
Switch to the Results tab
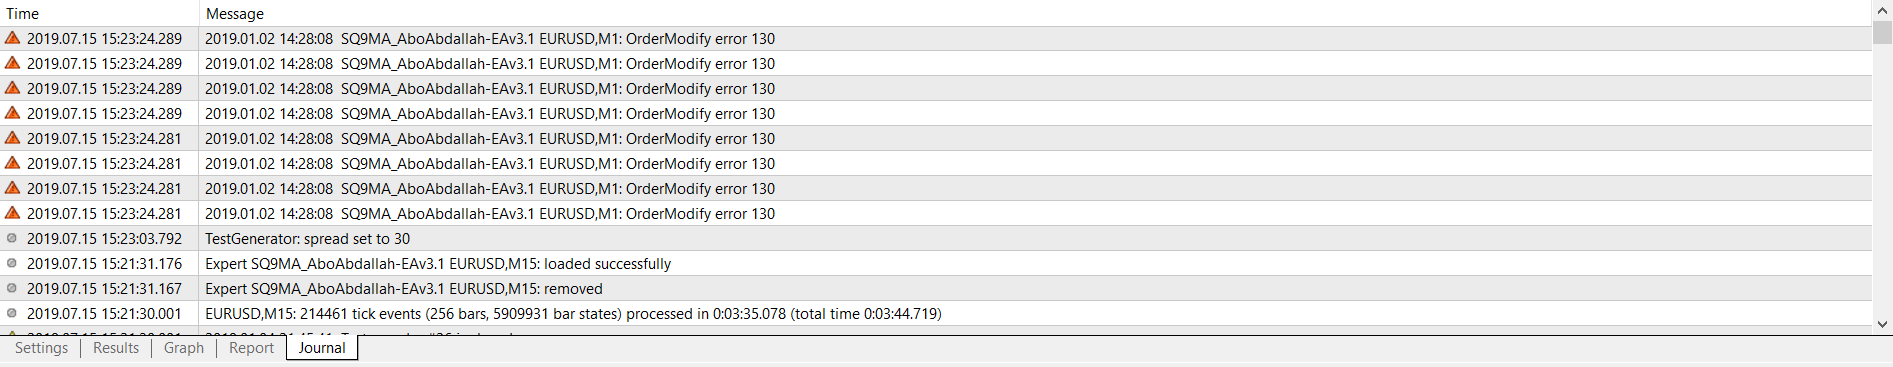(116, 348)
